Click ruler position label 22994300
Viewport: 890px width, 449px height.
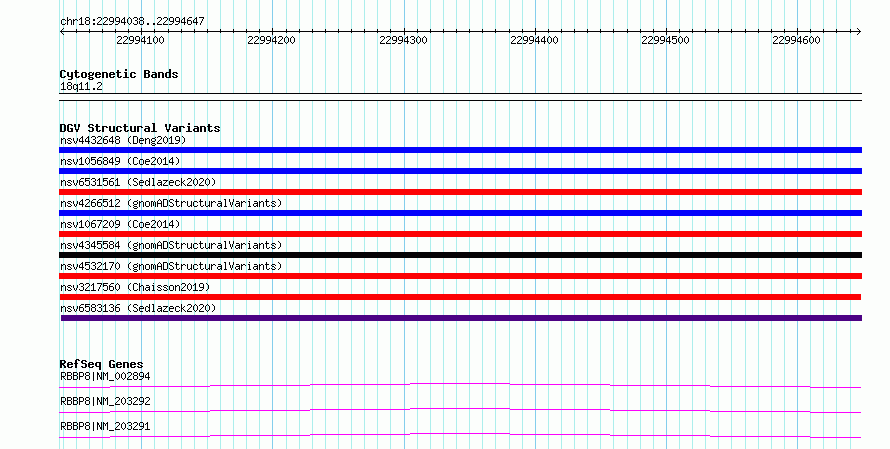point(403,40)
